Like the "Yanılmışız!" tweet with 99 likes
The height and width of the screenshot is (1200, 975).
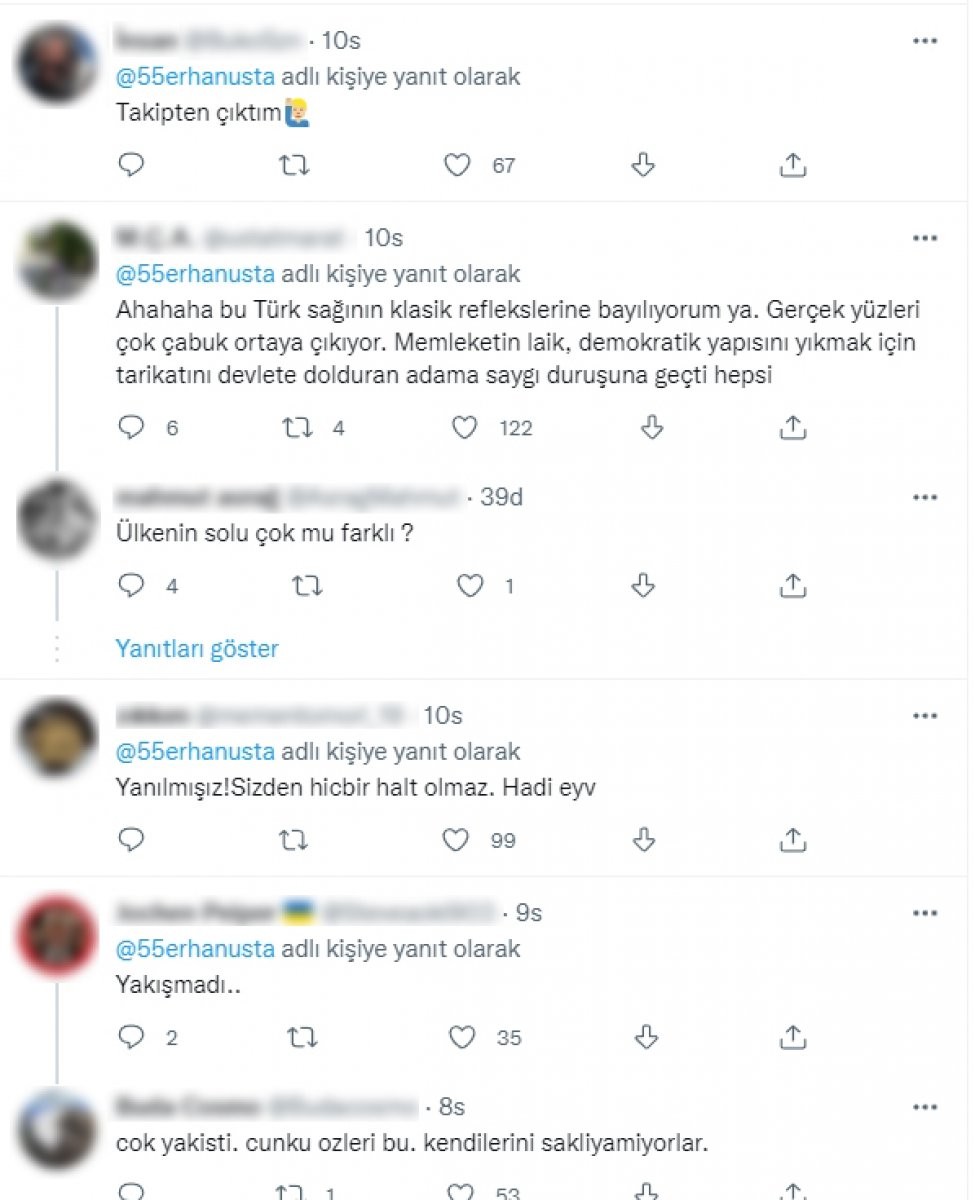[x=456, y=840]
